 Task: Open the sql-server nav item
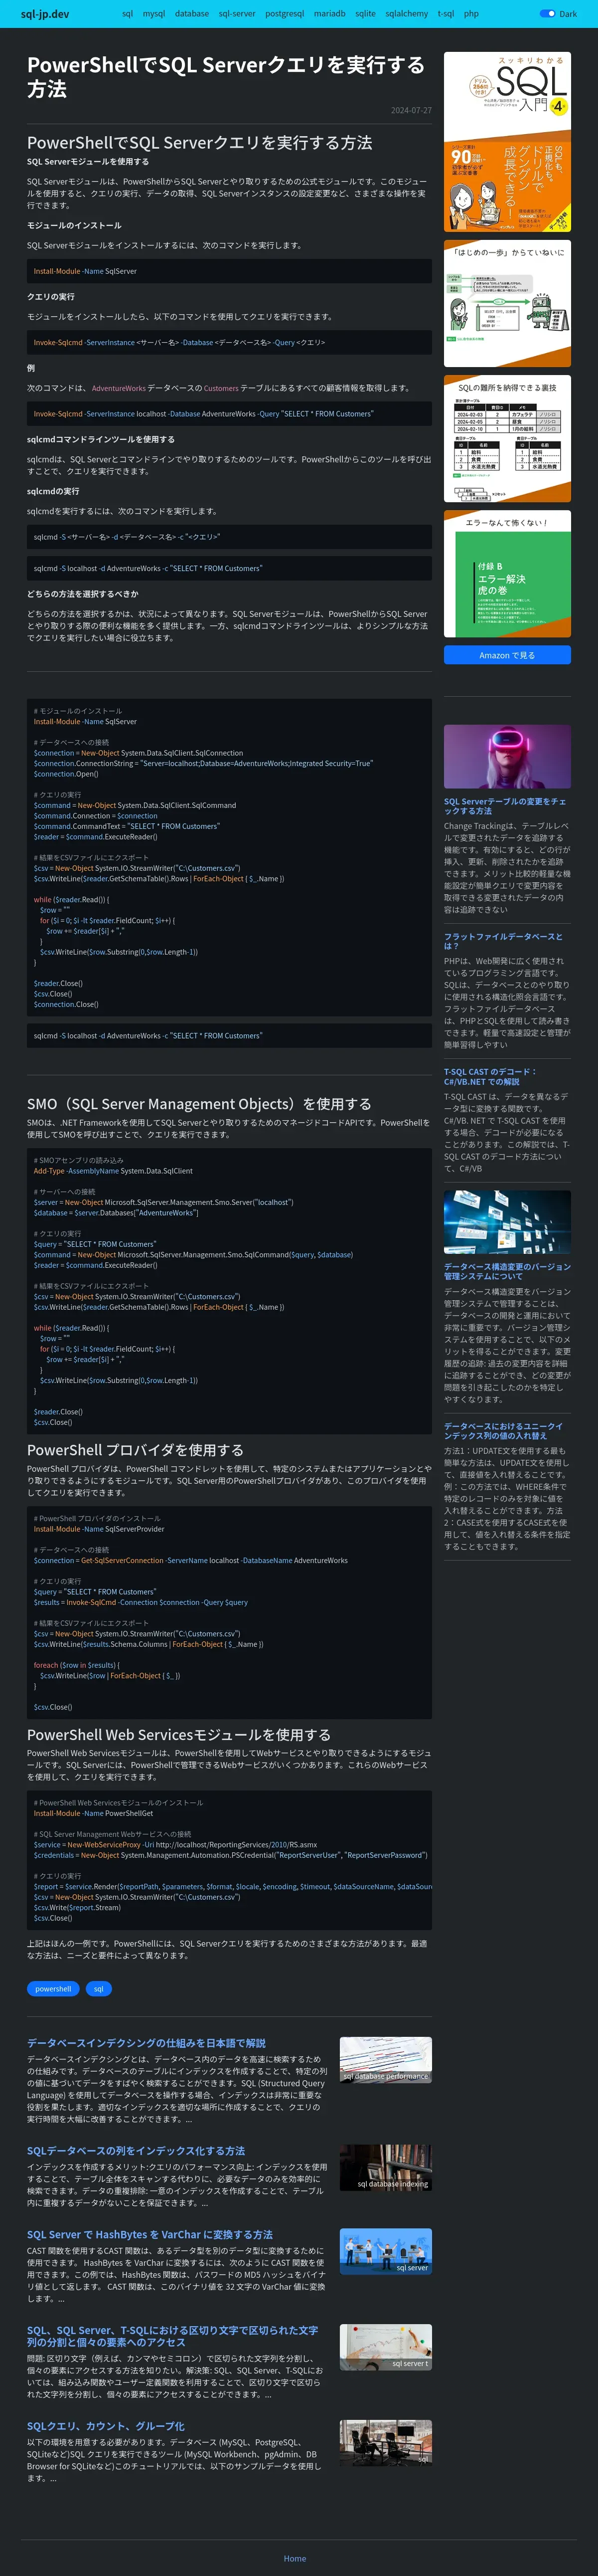(x=237, y=14)
